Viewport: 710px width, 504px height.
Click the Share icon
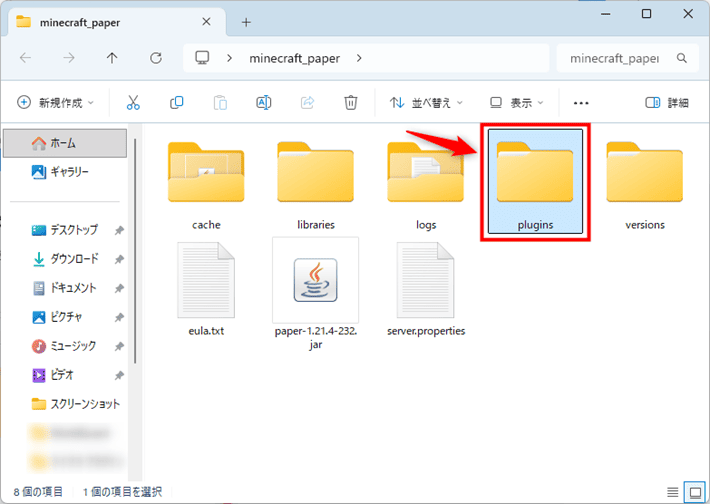pyautogui.click(x=307, y=103)
